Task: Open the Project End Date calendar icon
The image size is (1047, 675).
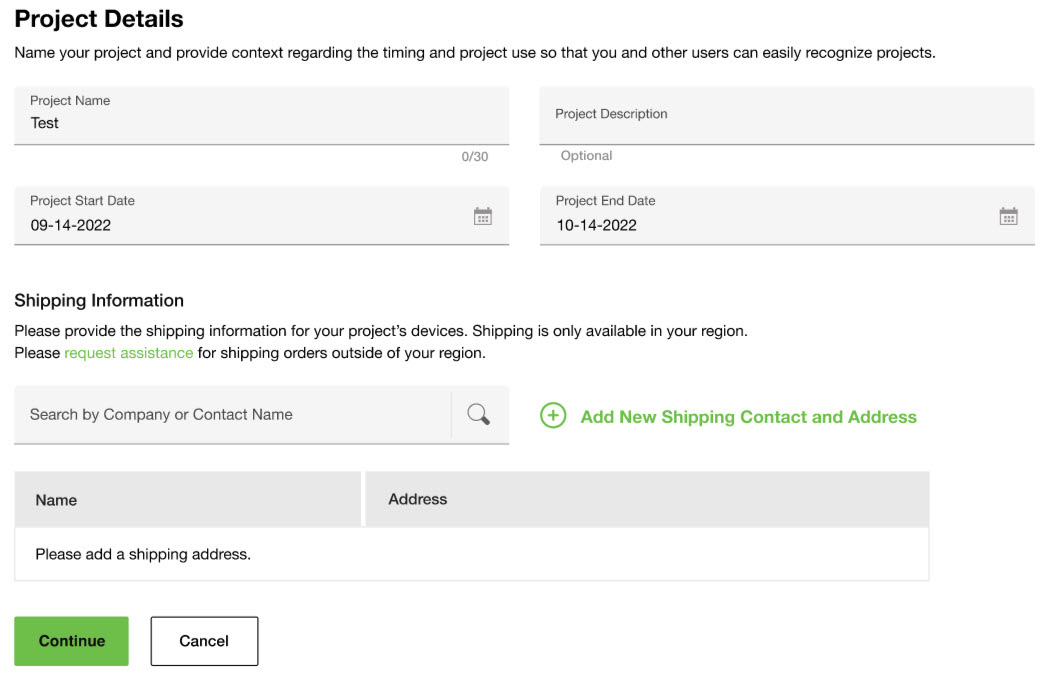Action: pyautogui.click(x=1008, y=216)
